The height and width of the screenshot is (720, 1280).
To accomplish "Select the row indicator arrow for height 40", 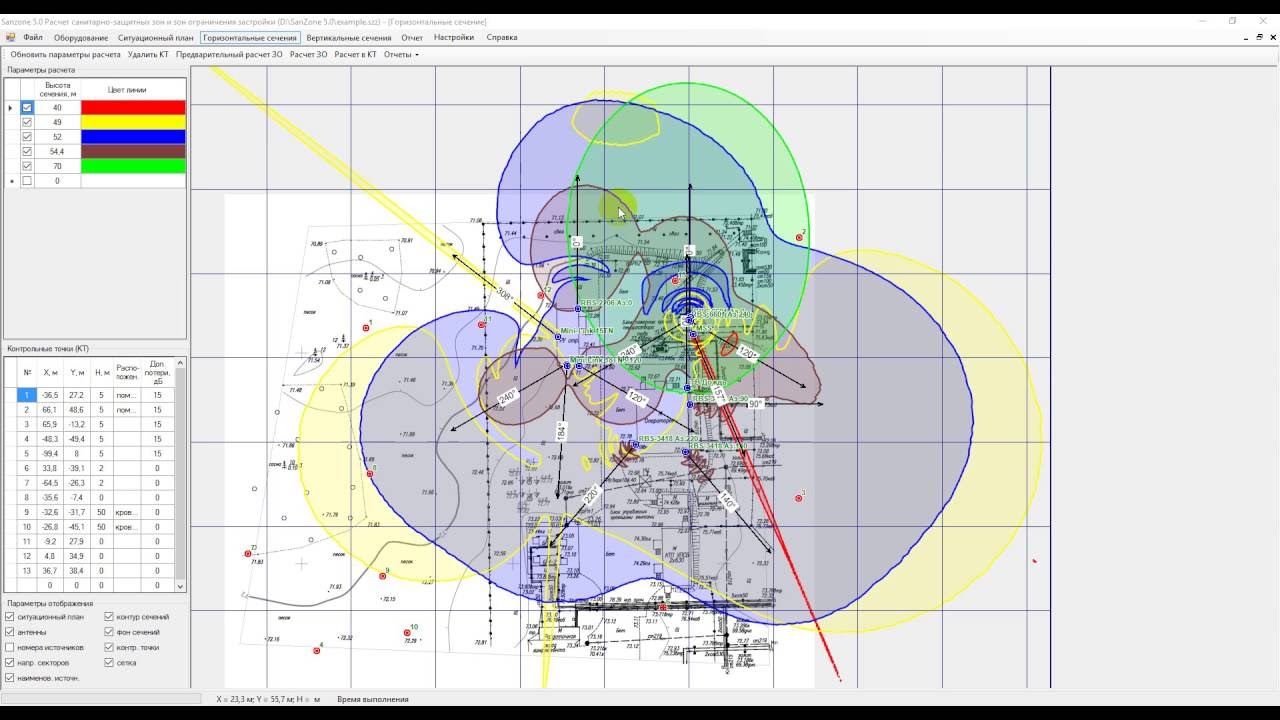I will click(x=11, y=107).
